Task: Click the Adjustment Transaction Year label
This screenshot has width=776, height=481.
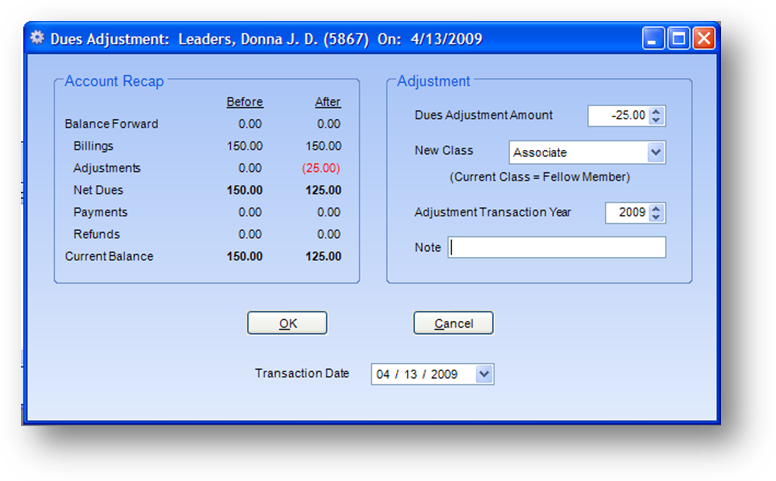Action: [x=492, y=212]
